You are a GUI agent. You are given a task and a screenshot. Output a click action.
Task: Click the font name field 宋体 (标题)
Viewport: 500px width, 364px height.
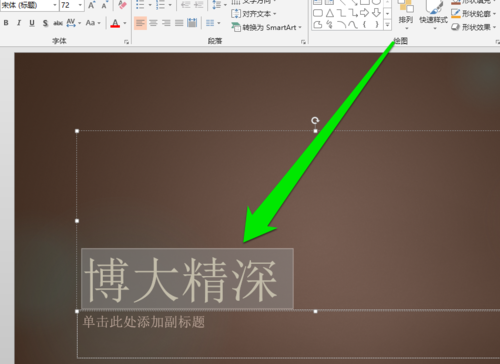(x=26, y=5)
